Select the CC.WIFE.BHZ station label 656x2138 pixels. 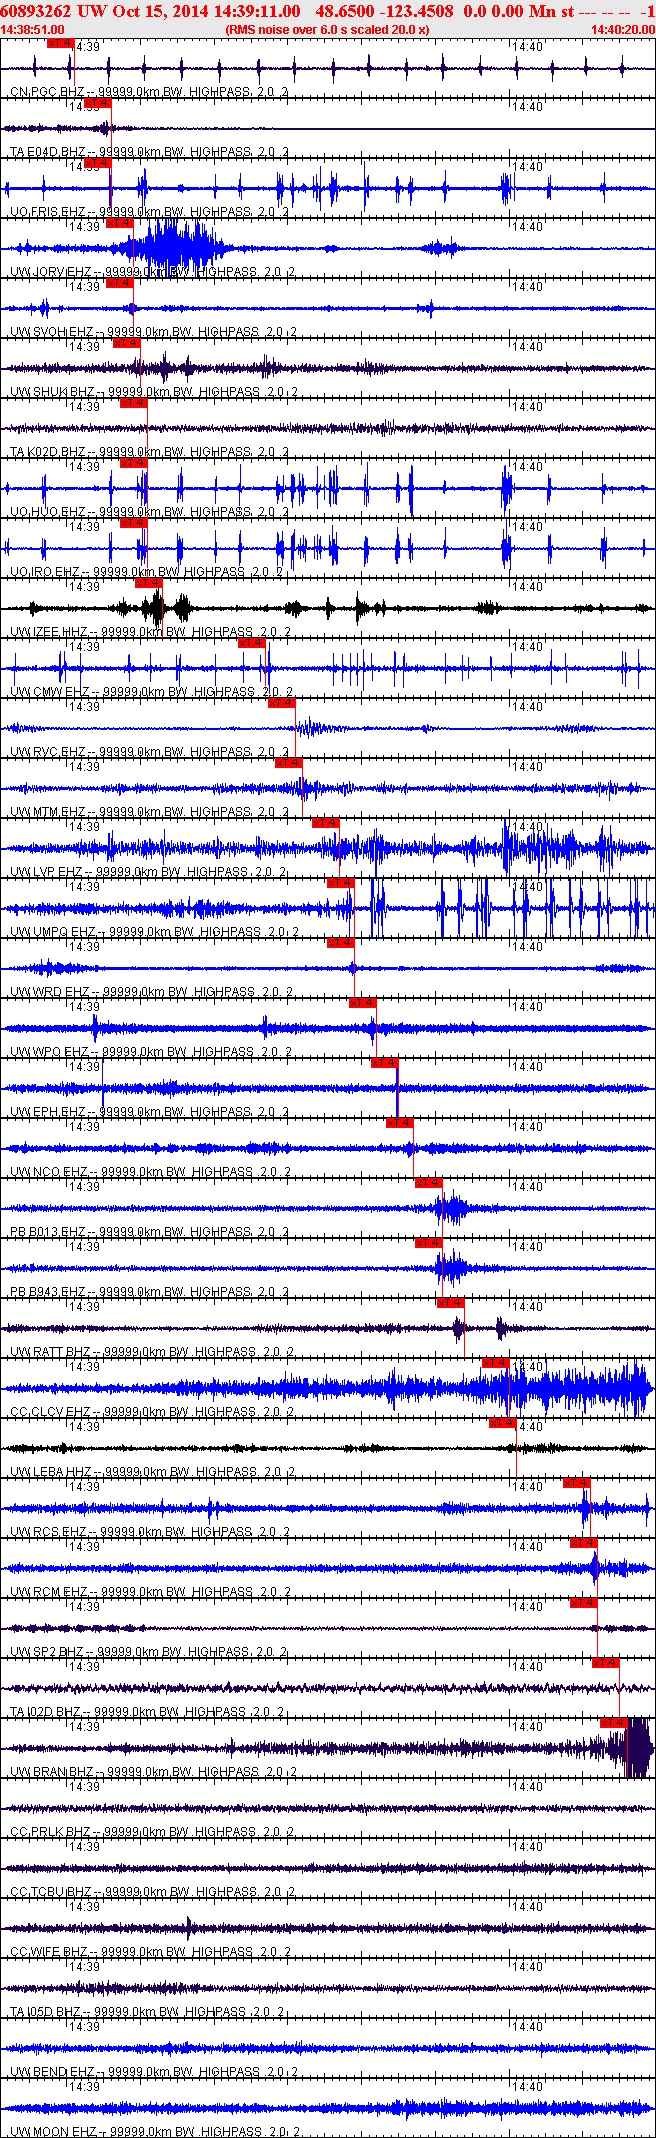click(x=49, y=1952)
